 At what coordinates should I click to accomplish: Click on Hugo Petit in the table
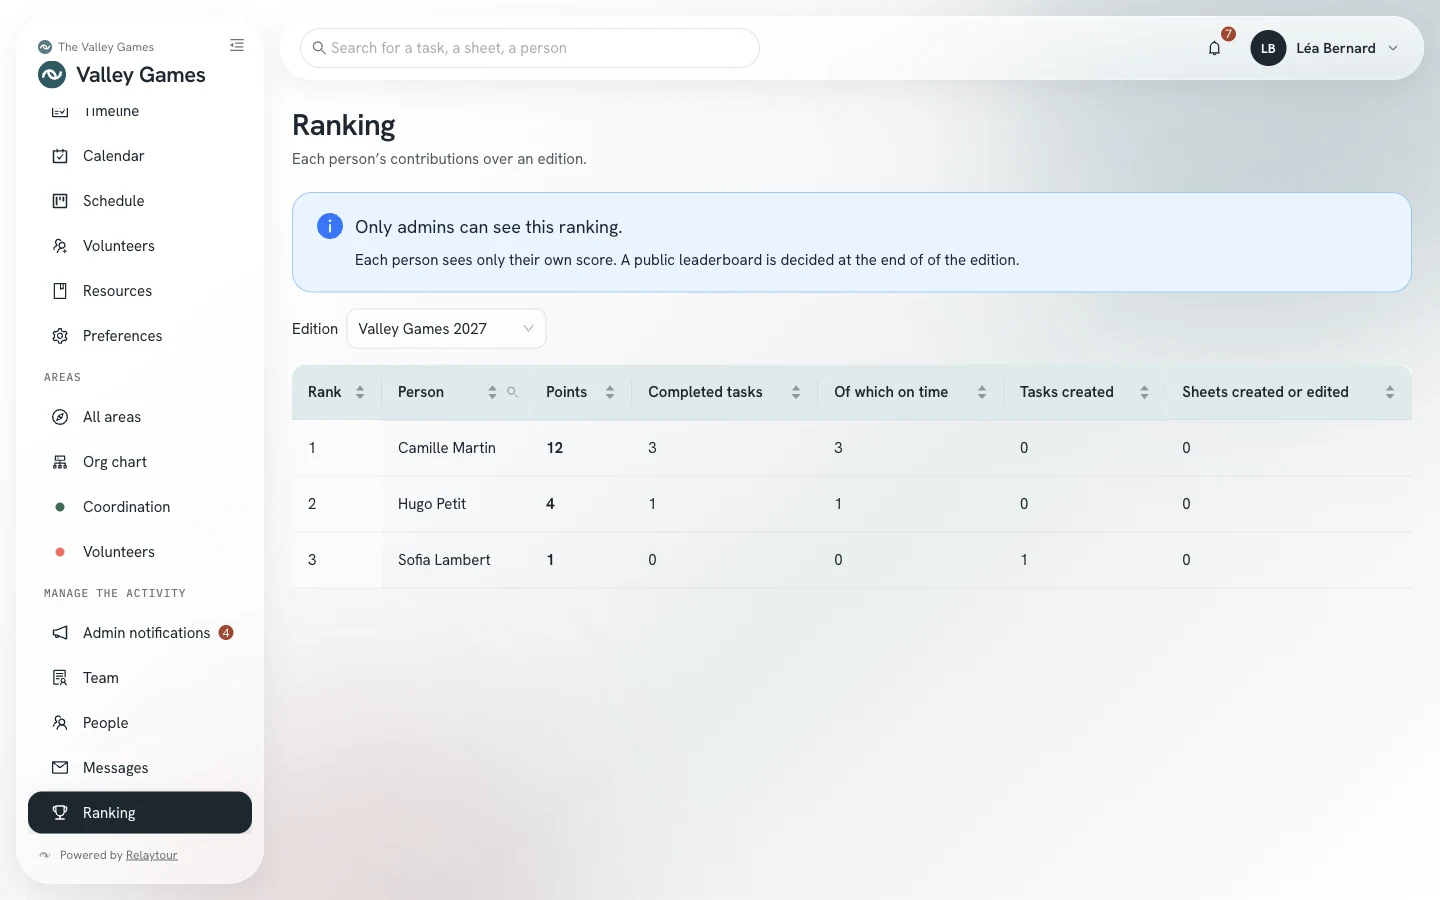pyautogui.click(x=432, y=504)
